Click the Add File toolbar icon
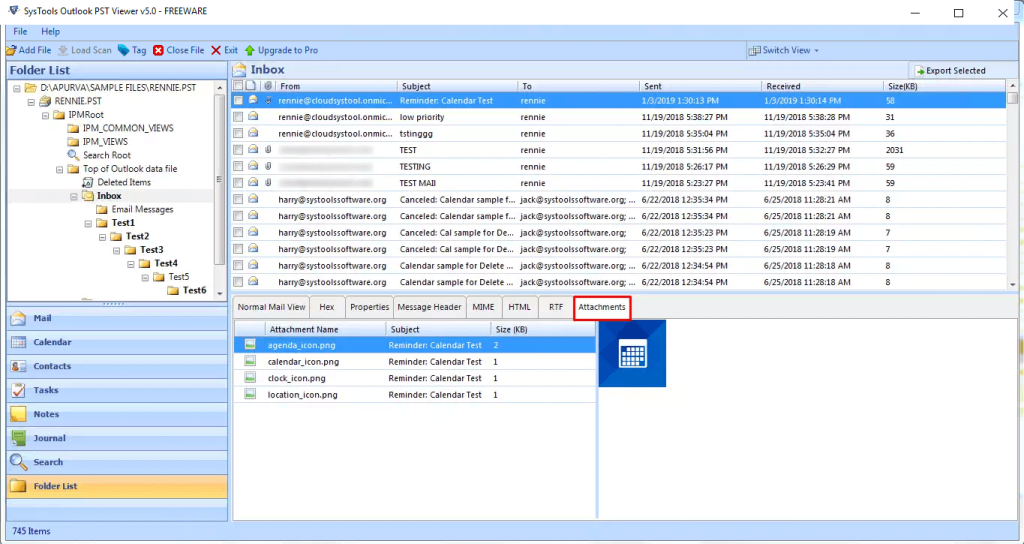Viewport: 1024px width, 544px height. tap(11, 50)
